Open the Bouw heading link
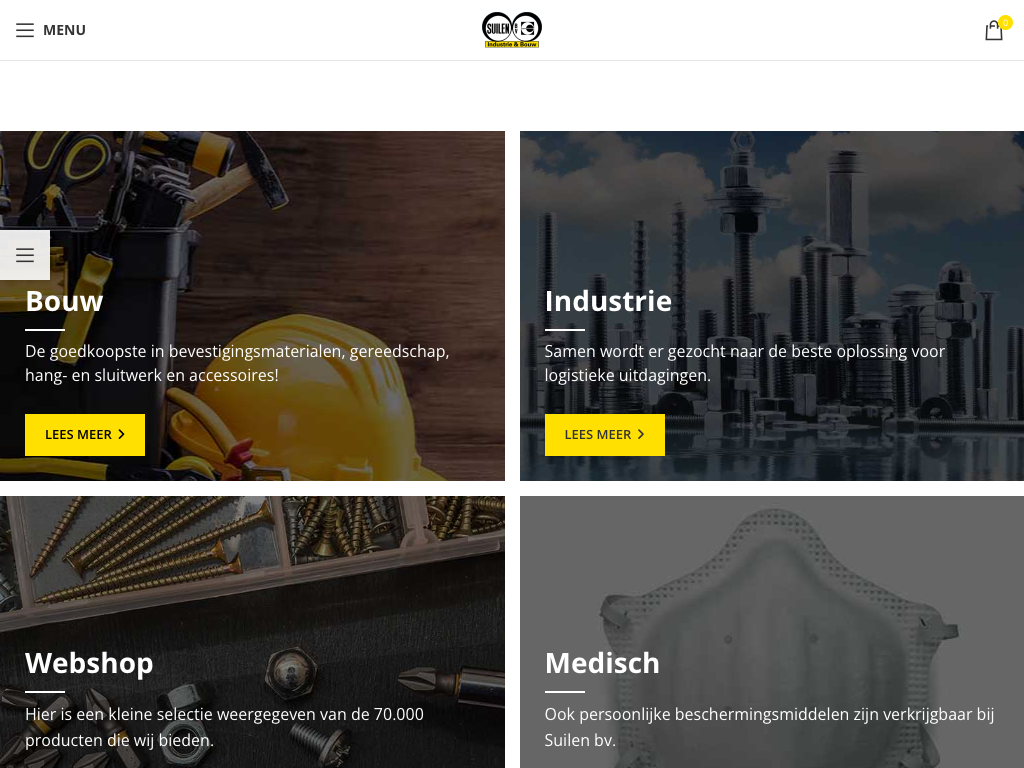 point(64,301)
